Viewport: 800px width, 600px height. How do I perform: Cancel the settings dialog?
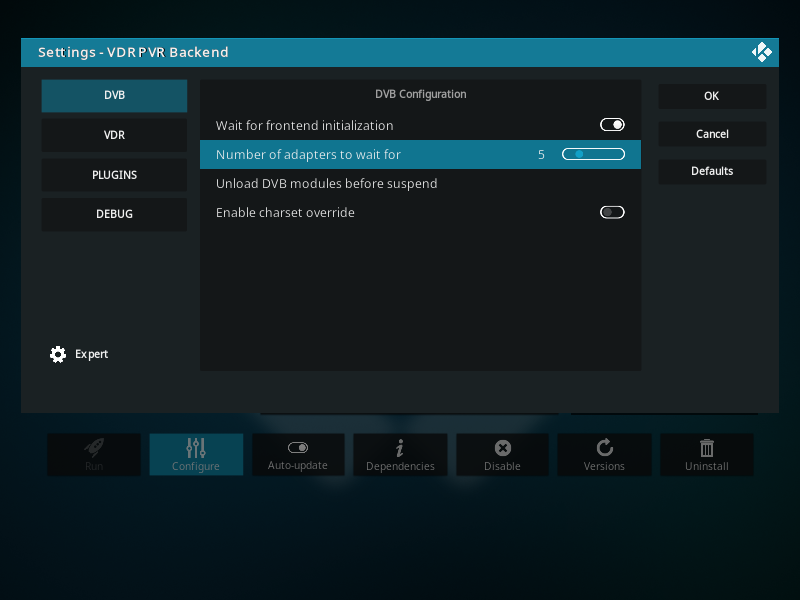coord(712,134)
